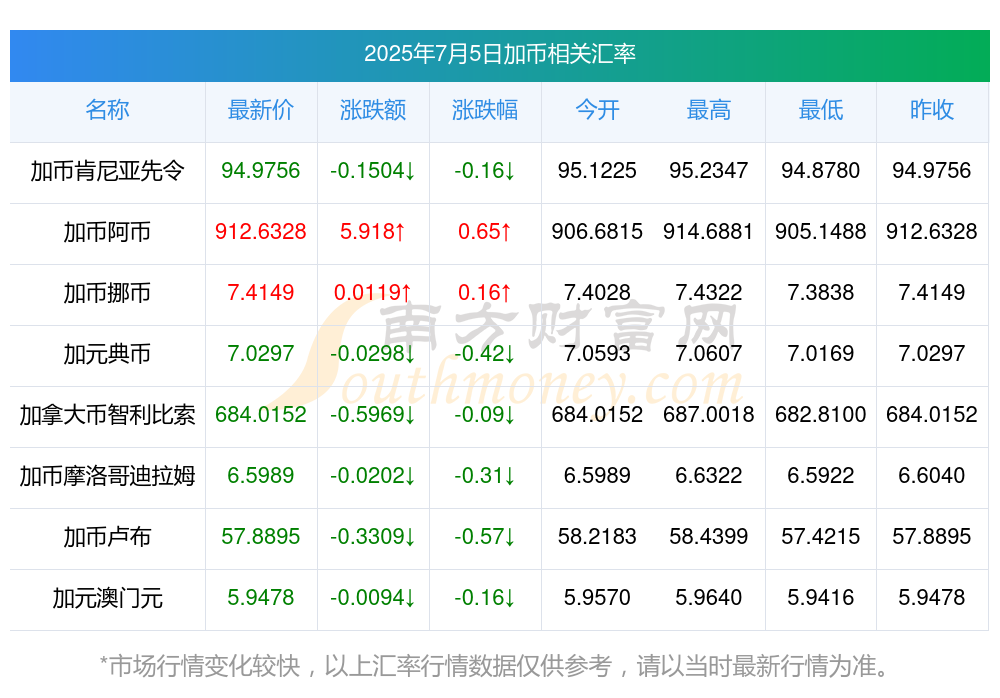Click the opening price 58.2183
Viewport: 1000px width, 698px height.
[597, 536]
